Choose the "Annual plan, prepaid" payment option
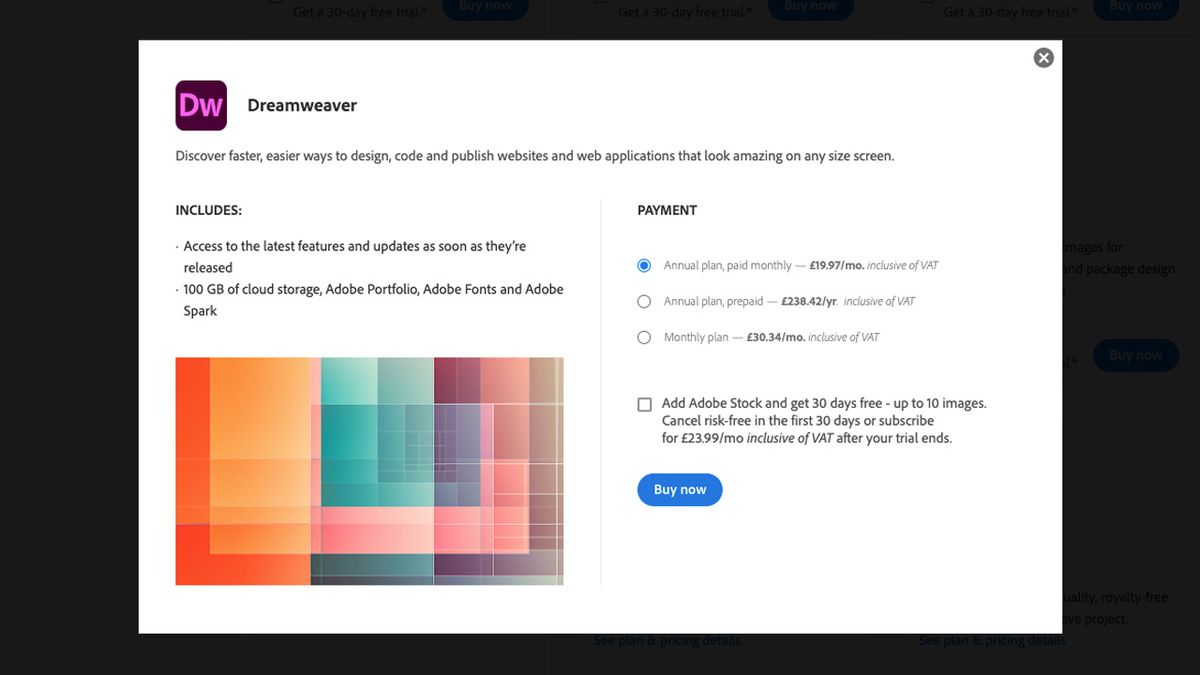Screen dimensions: 1200x675 (x=644, y=301)
